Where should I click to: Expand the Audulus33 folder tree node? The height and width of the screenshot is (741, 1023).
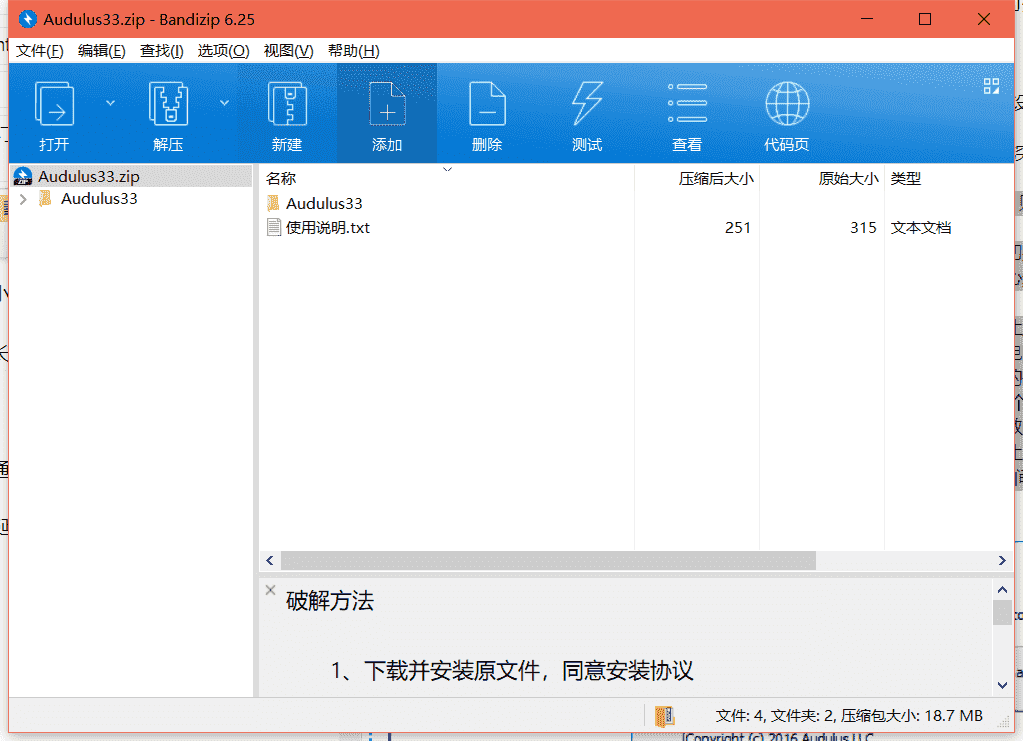23,199
